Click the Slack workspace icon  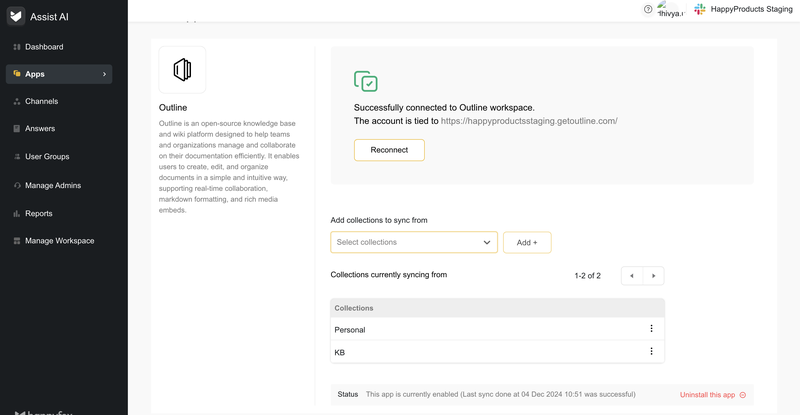(x=700, y=9)
